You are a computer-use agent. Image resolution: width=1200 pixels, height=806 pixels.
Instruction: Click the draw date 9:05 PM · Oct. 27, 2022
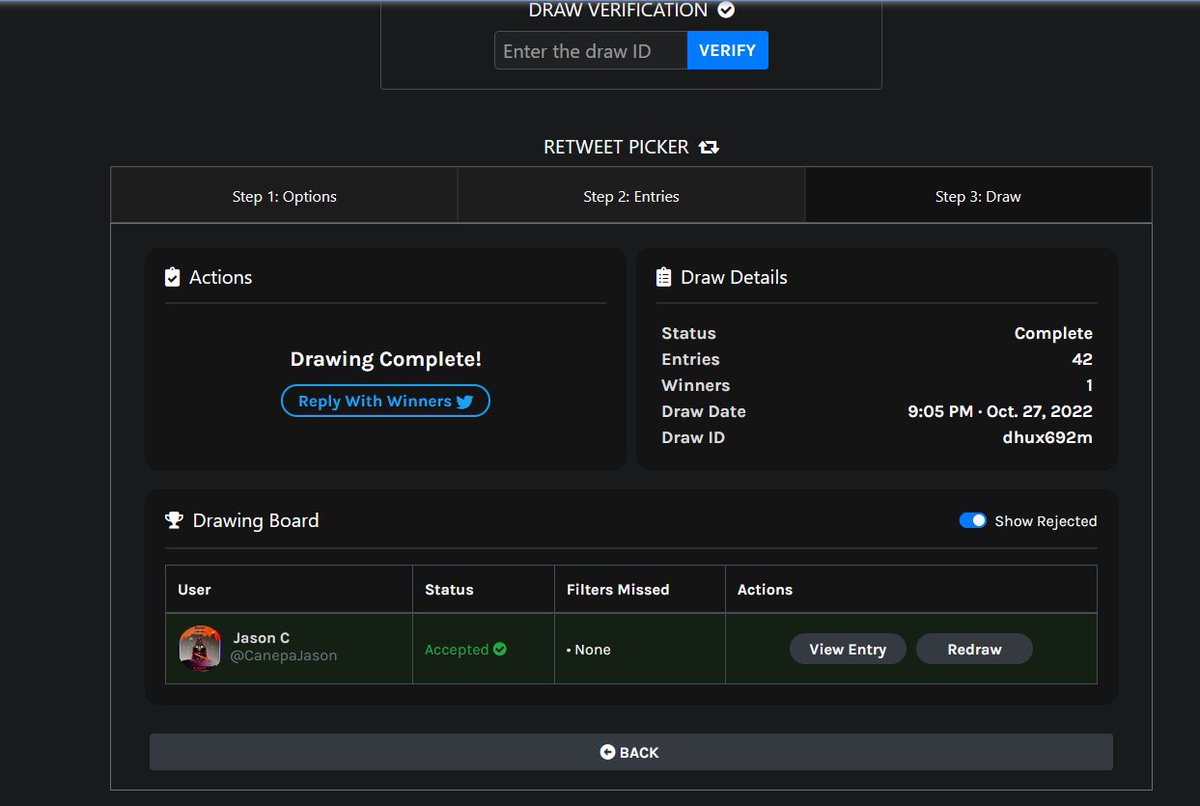[1000, 411]
